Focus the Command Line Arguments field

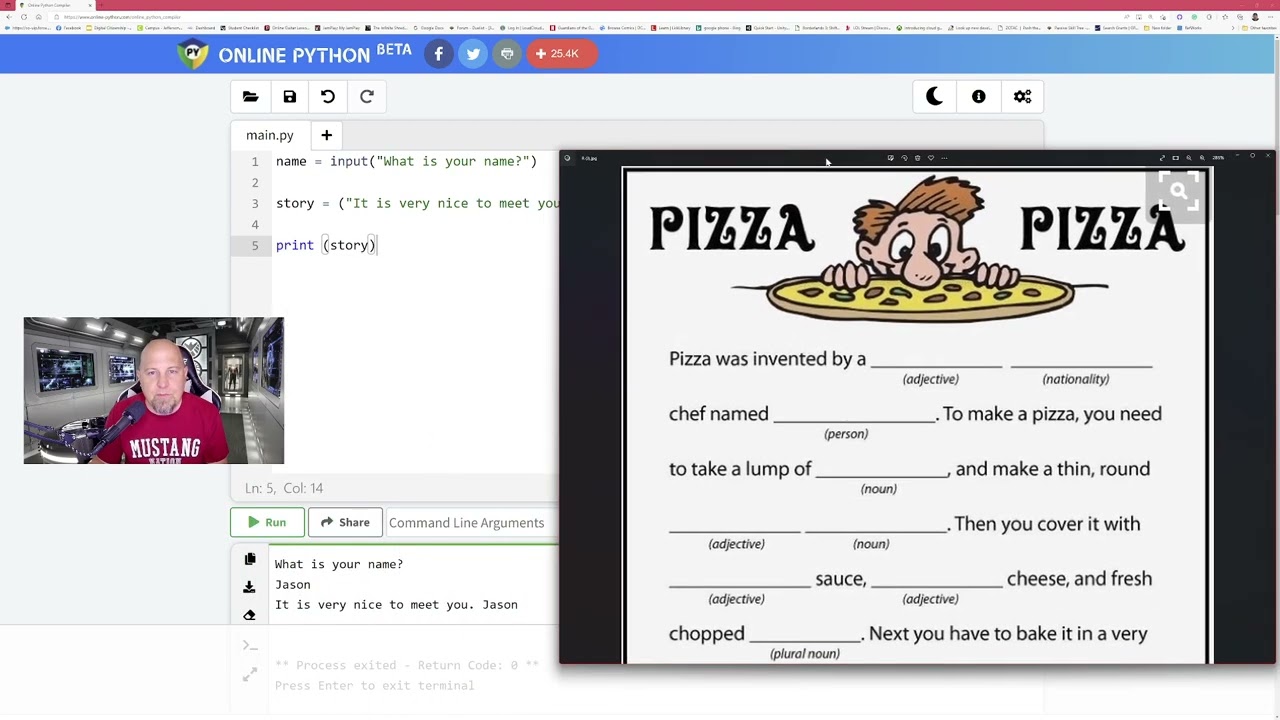click(x=472, y=522)
